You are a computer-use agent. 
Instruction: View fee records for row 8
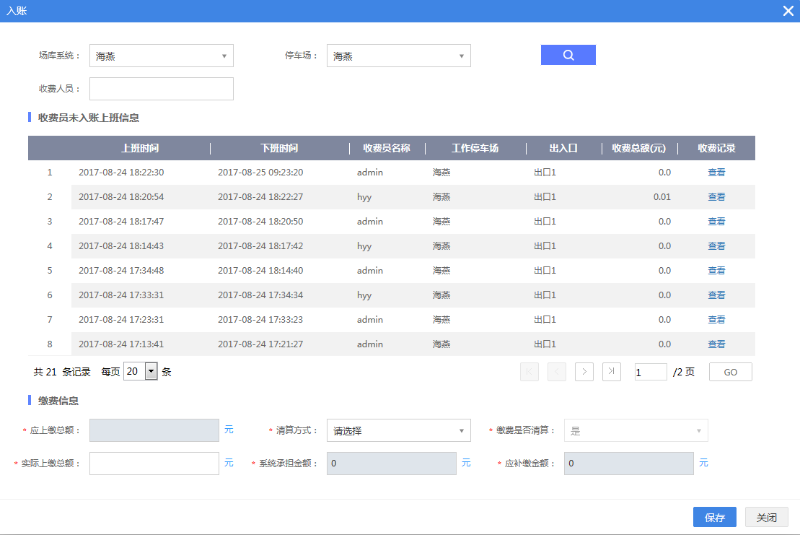point(716,344)
